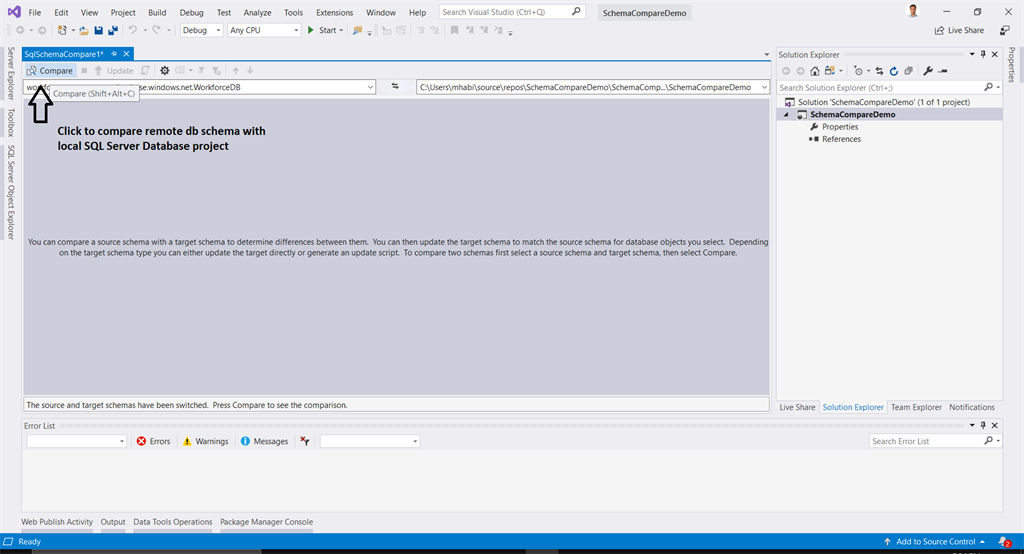Click Properties wrench icon in Solution Explorer toolbar
Image resolution: width=1024 pixels, height=554 pixels.
(928, 71)
